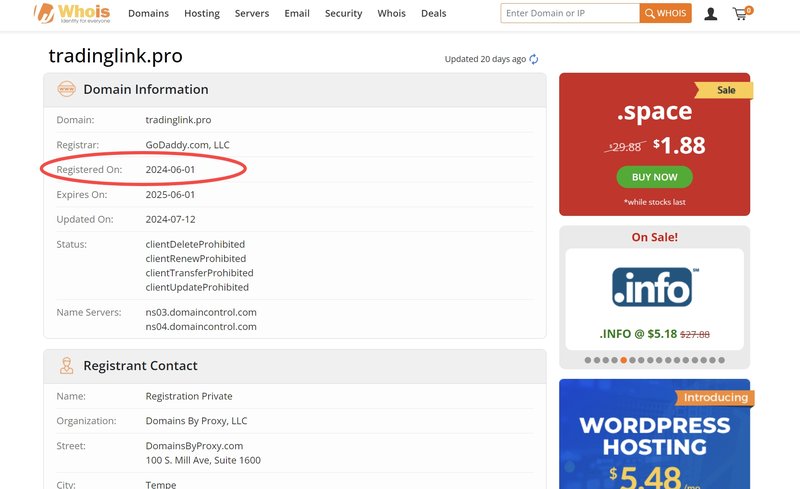Click the 2025-06-01 expiry date
Image resolution: width=800 pixels, height=489 pixels.
tap(170, 194)
